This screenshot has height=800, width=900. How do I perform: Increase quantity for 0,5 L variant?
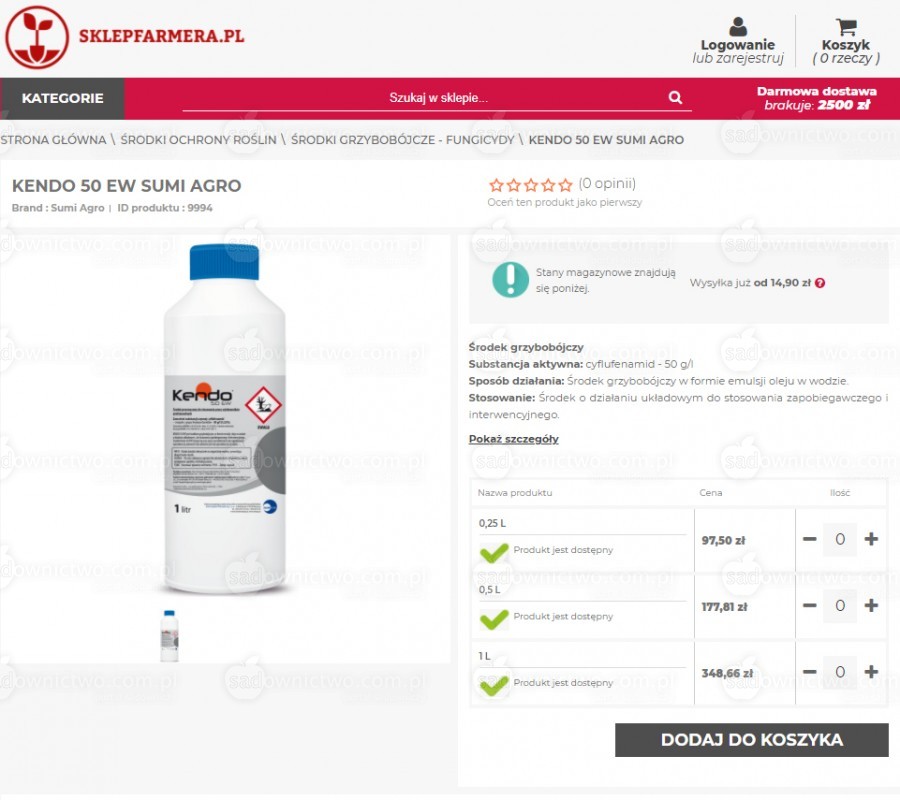[871, 605]
